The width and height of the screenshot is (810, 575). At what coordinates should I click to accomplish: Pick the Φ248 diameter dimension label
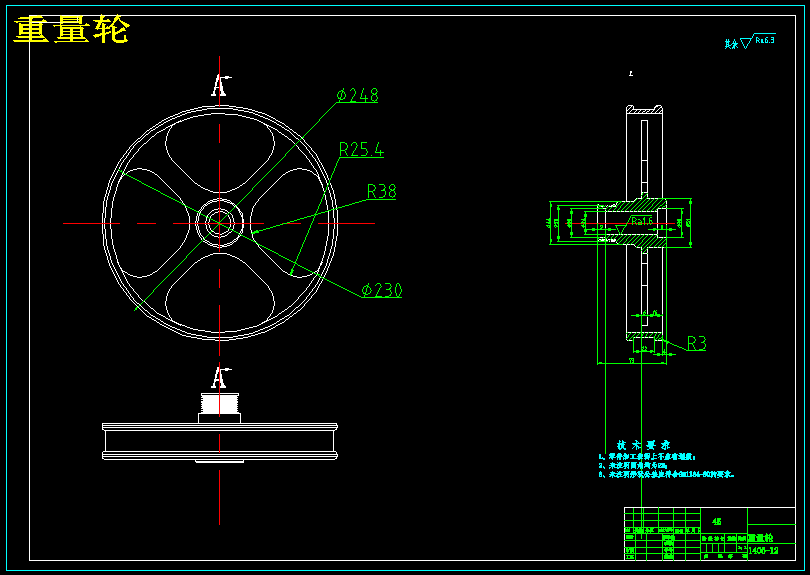click(357, 96)
